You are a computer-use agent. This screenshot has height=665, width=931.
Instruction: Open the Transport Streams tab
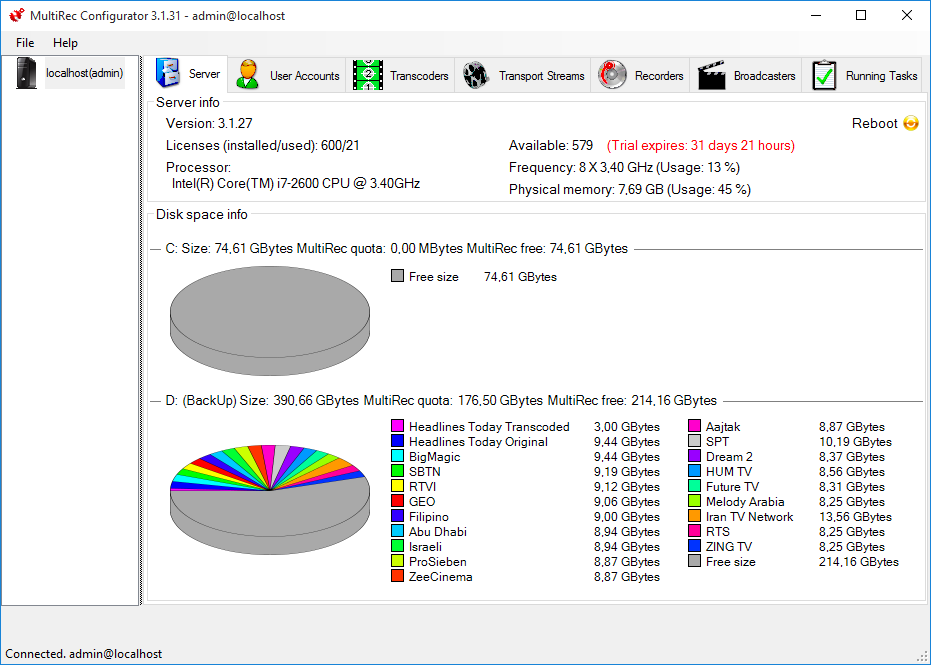point(523,75)
